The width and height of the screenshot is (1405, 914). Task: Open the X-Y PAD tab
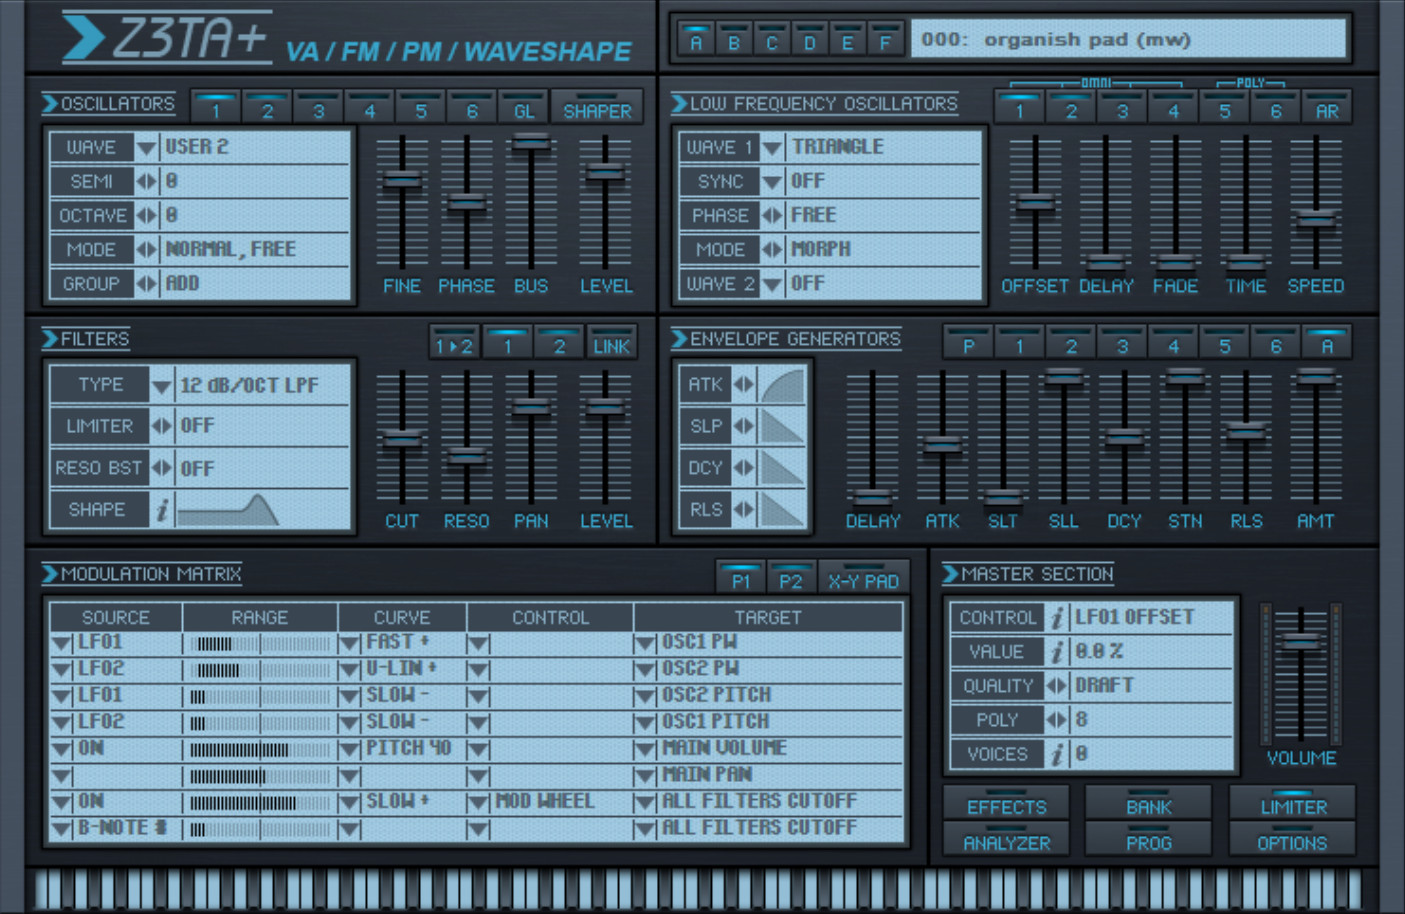[x=863, y=578]
